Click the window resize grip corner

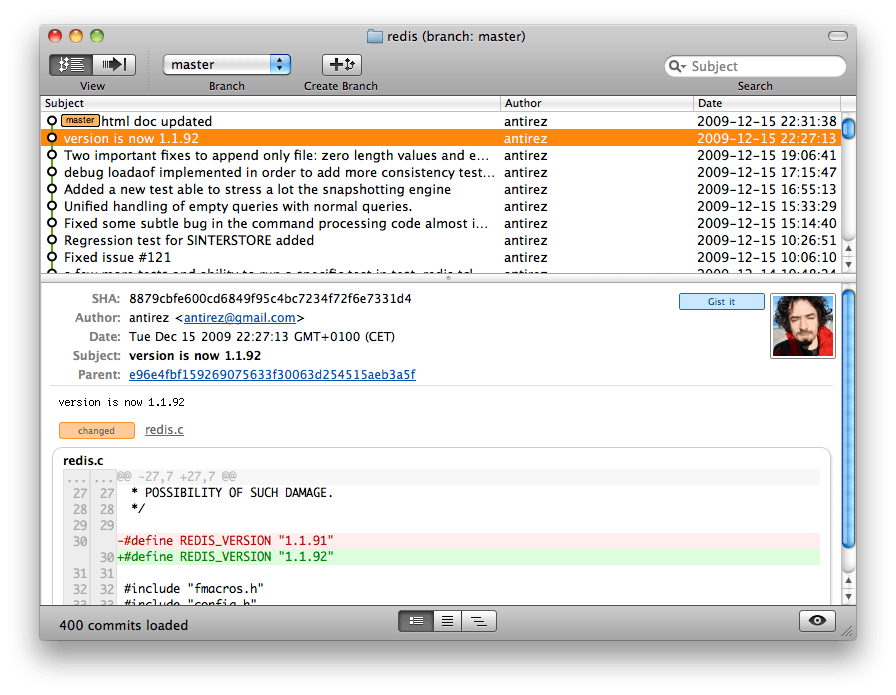click(x=849, y=632)
